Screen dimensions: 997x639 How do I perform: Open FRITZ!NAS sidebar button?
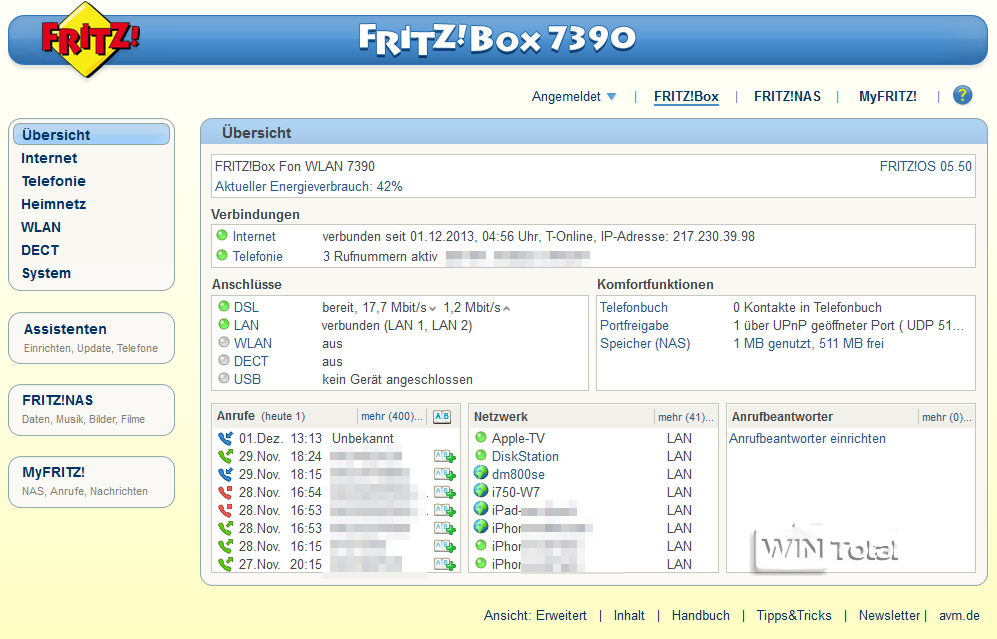tap(91, 409)
